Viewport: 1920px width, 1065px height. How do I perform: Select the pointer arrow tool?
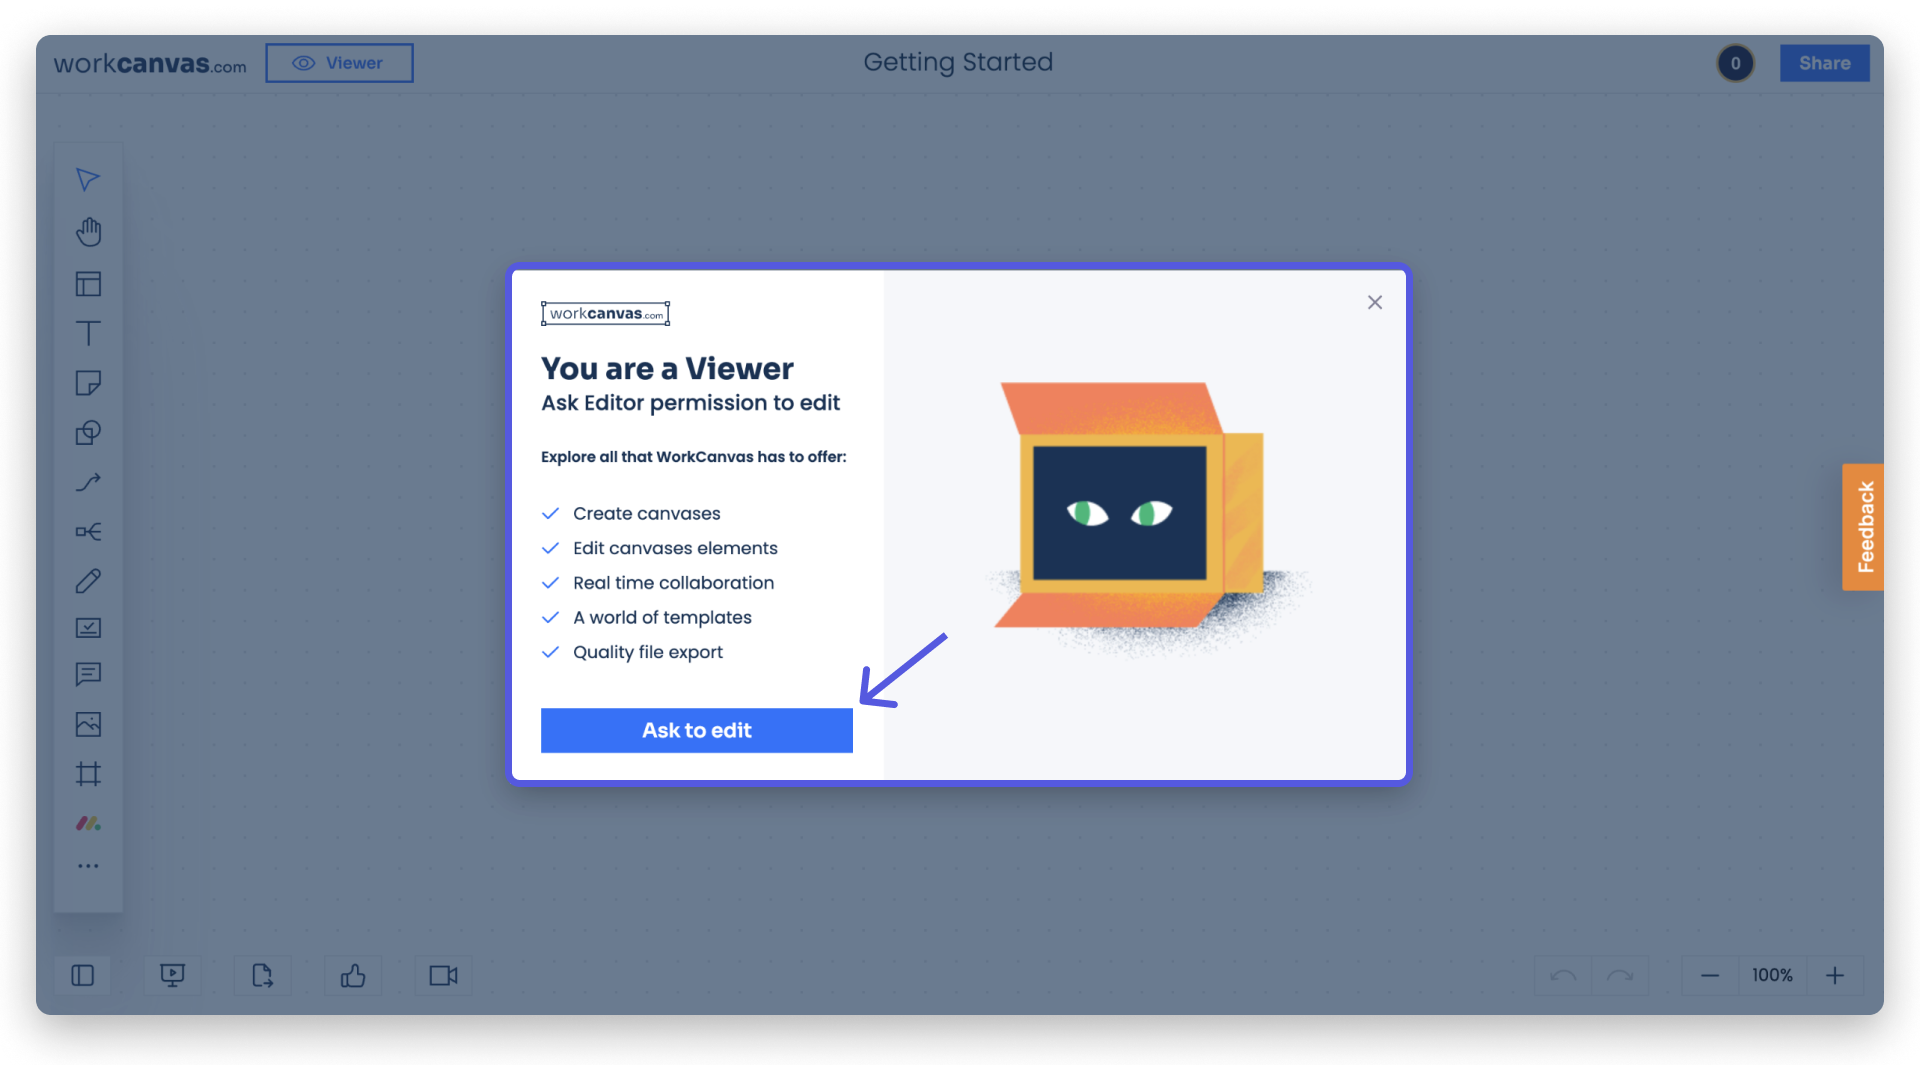[88, 180]
